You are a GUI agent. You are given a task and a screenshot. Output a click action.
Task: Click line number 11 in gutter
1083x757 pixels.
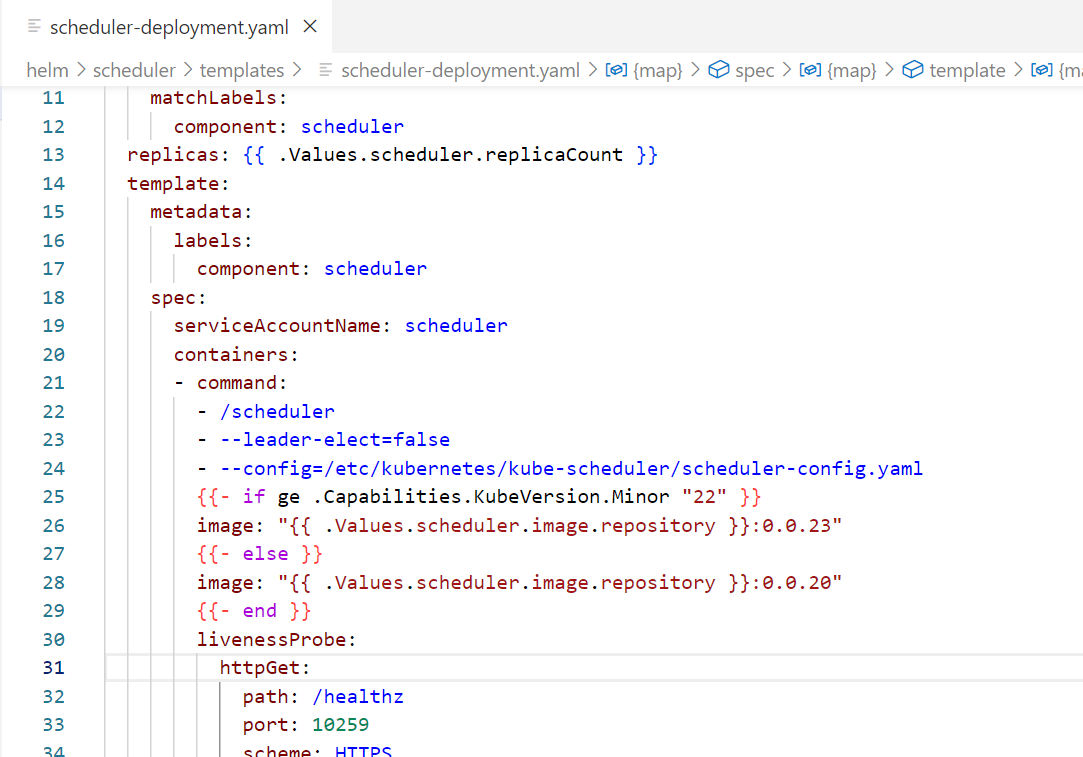click(53, 98)
